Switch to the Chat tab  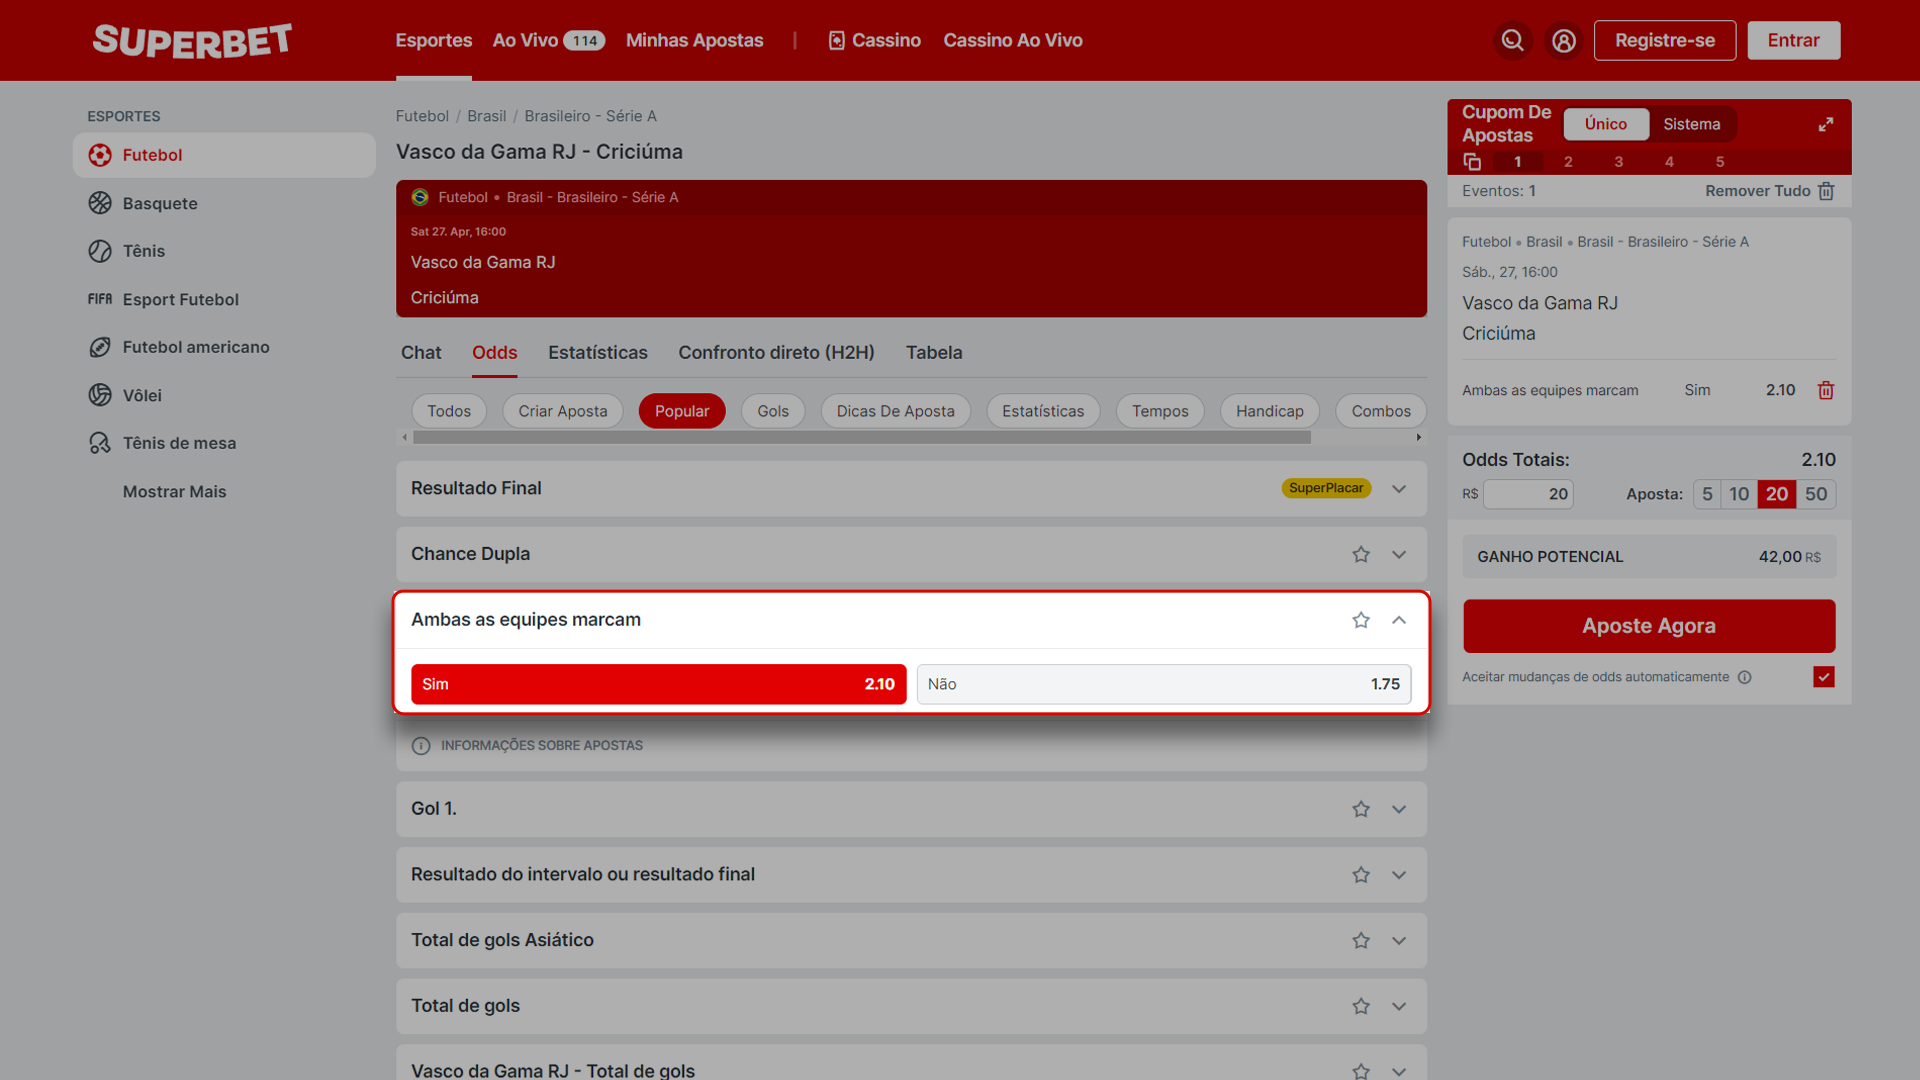(421, 352)
